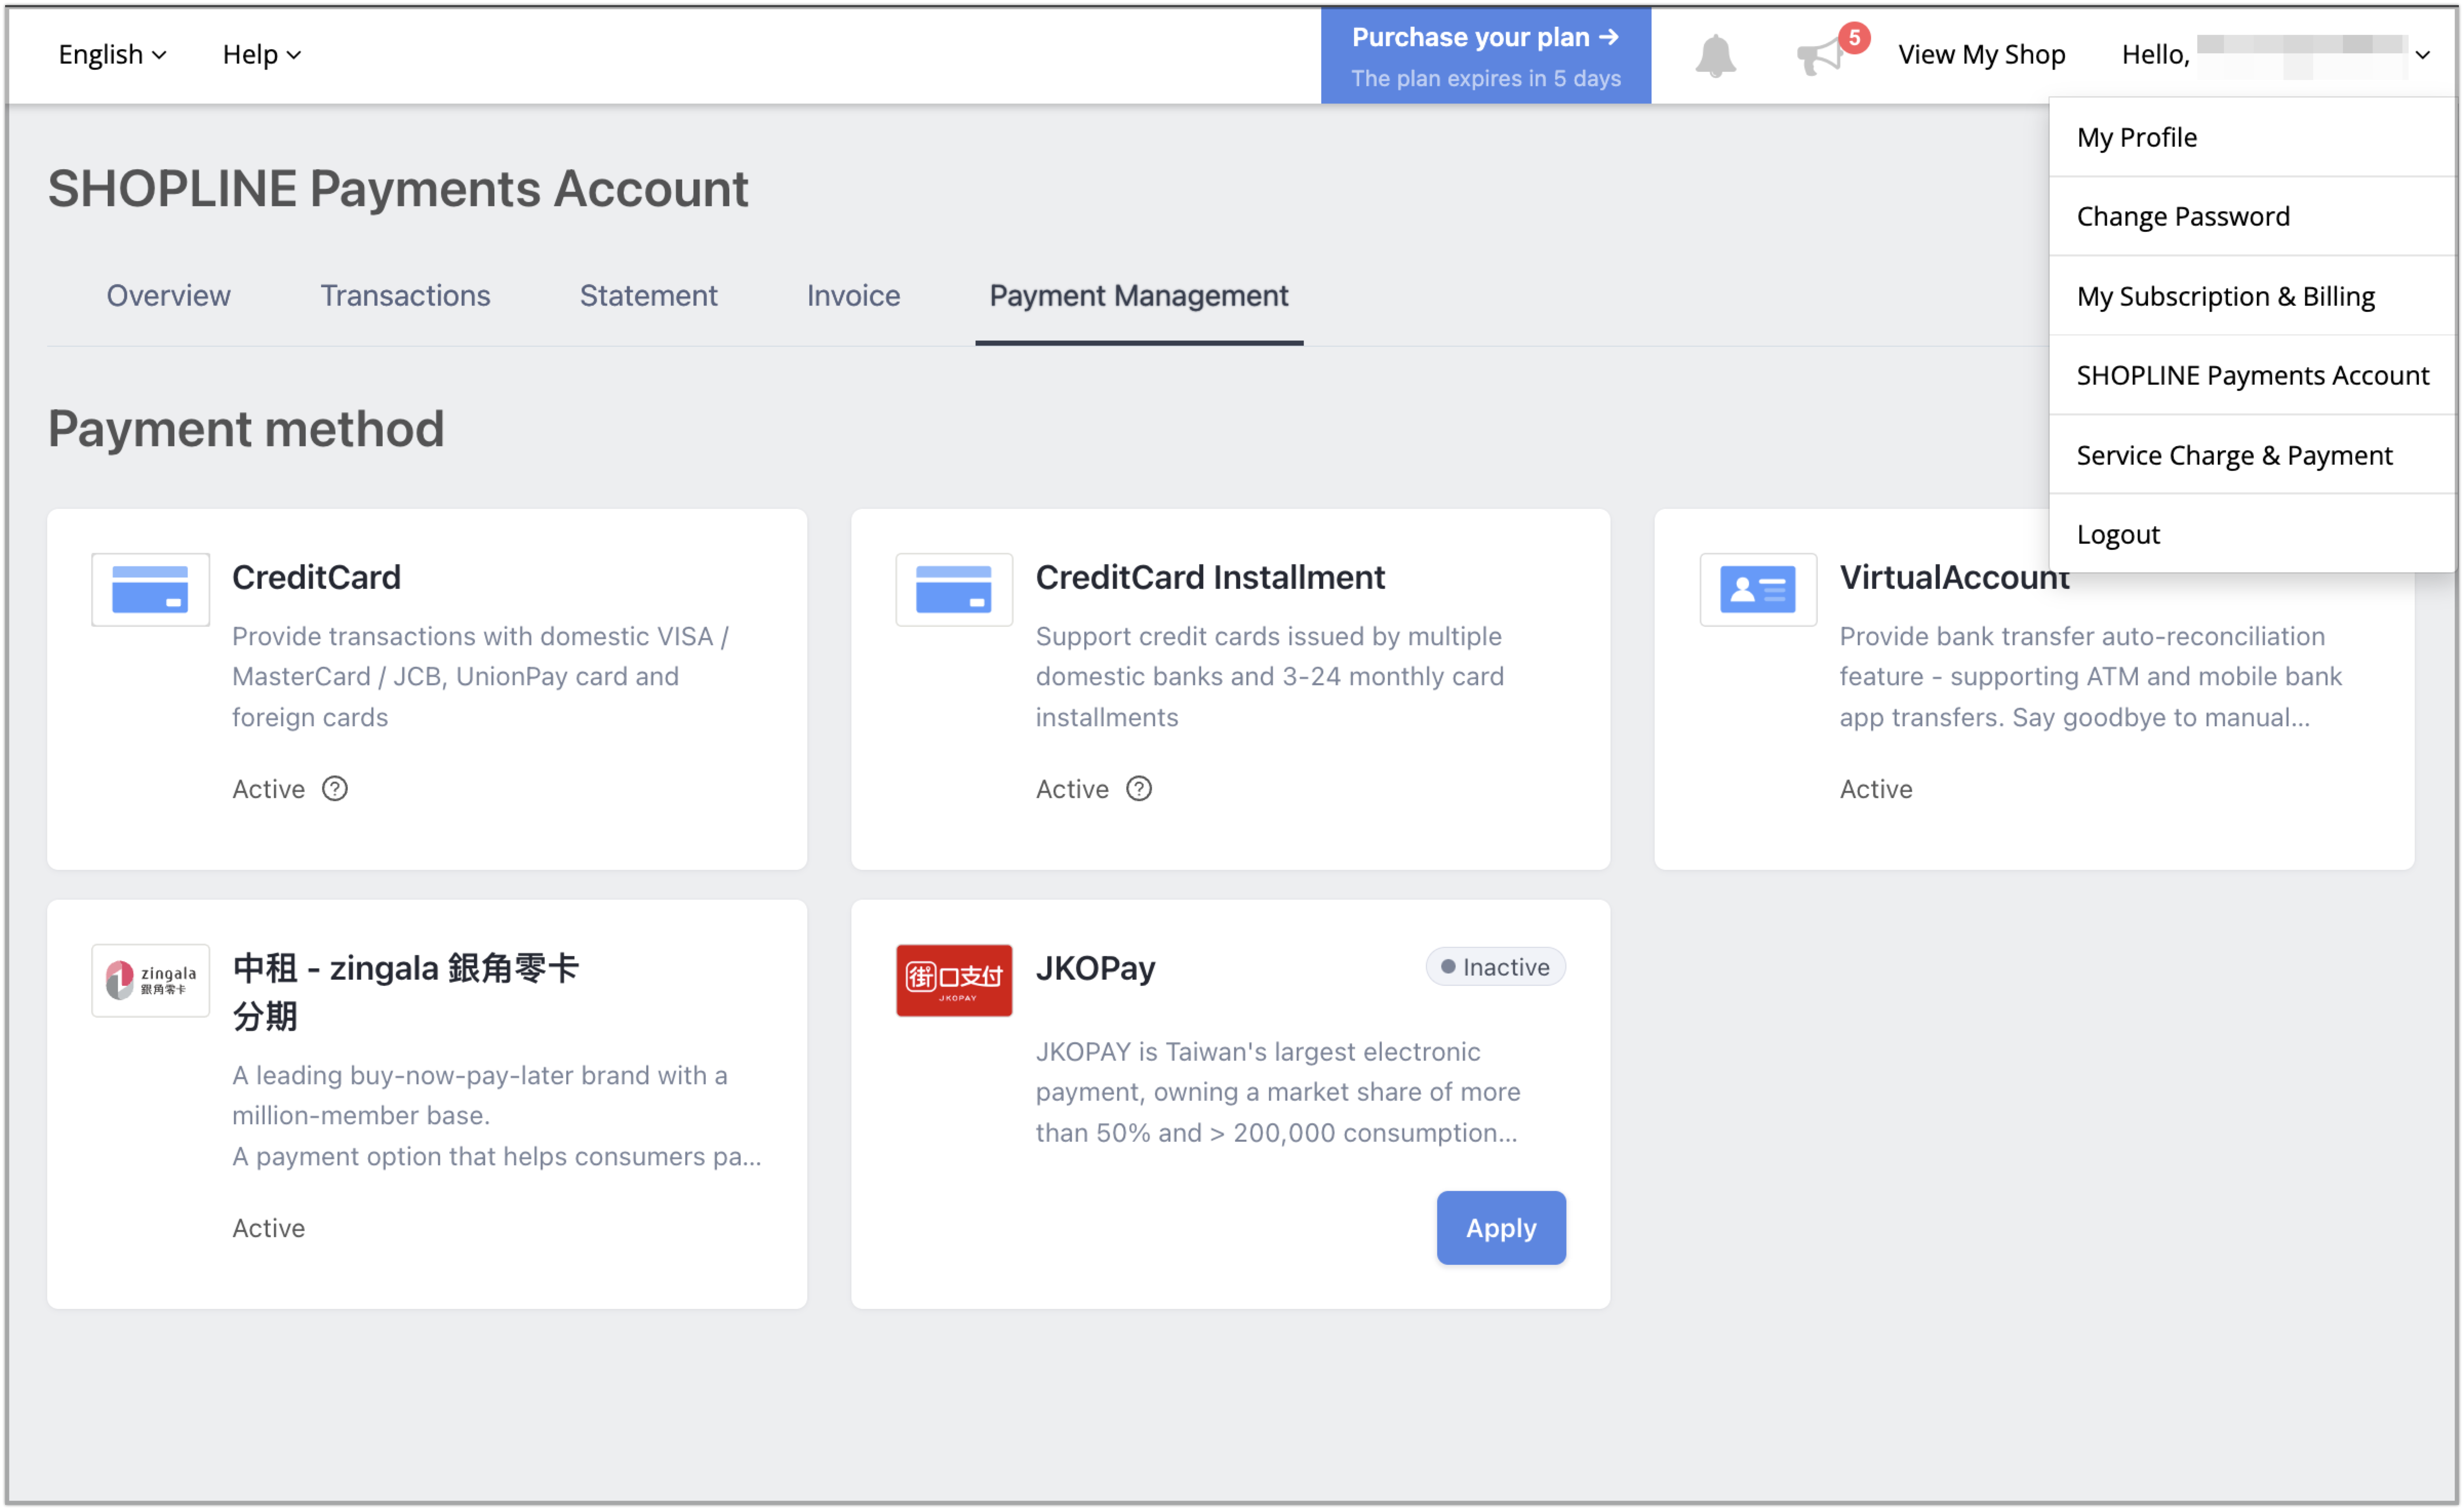Switch to the Overview tab

coord(168,296)
